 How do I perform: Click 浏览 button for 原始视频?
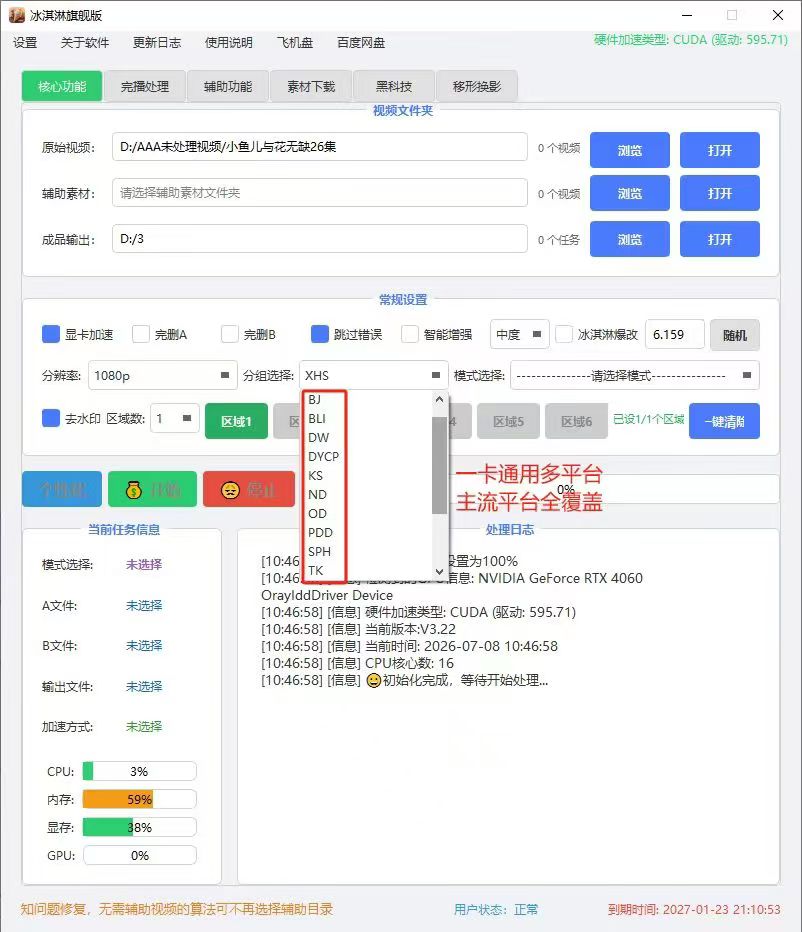[630, 150]
